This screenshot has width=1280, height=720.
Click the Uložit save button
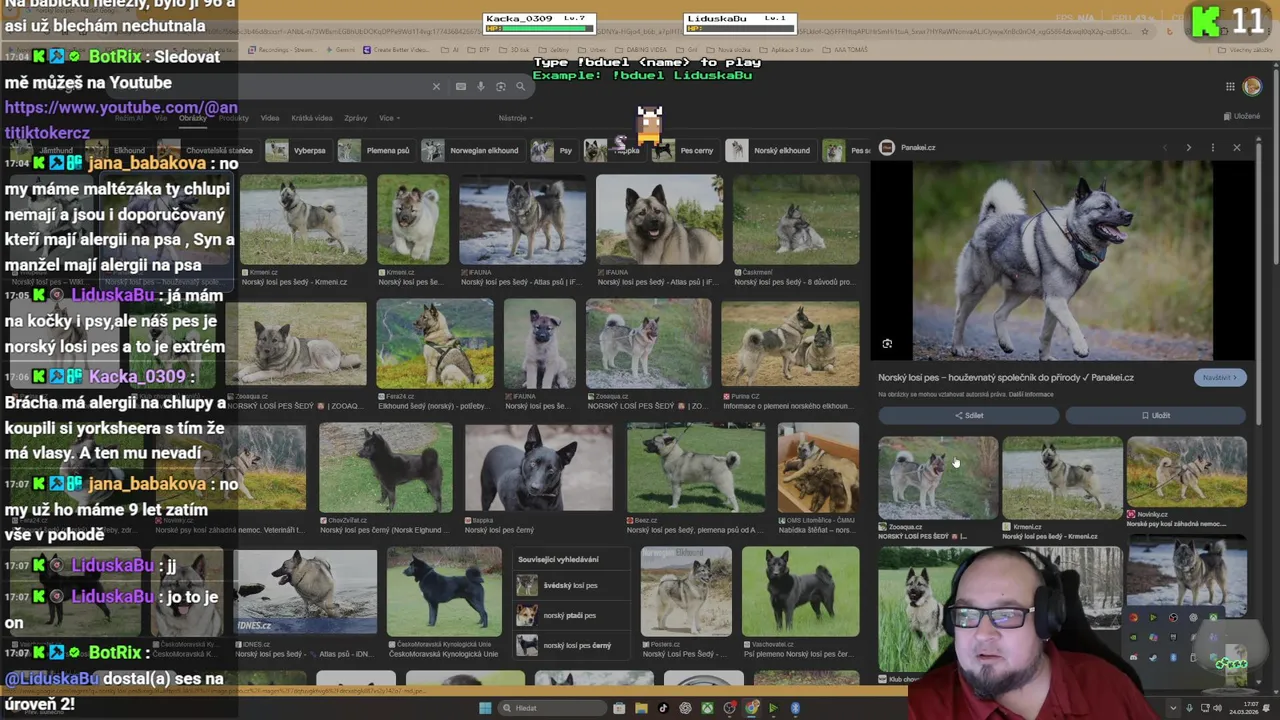point(1156,415)
